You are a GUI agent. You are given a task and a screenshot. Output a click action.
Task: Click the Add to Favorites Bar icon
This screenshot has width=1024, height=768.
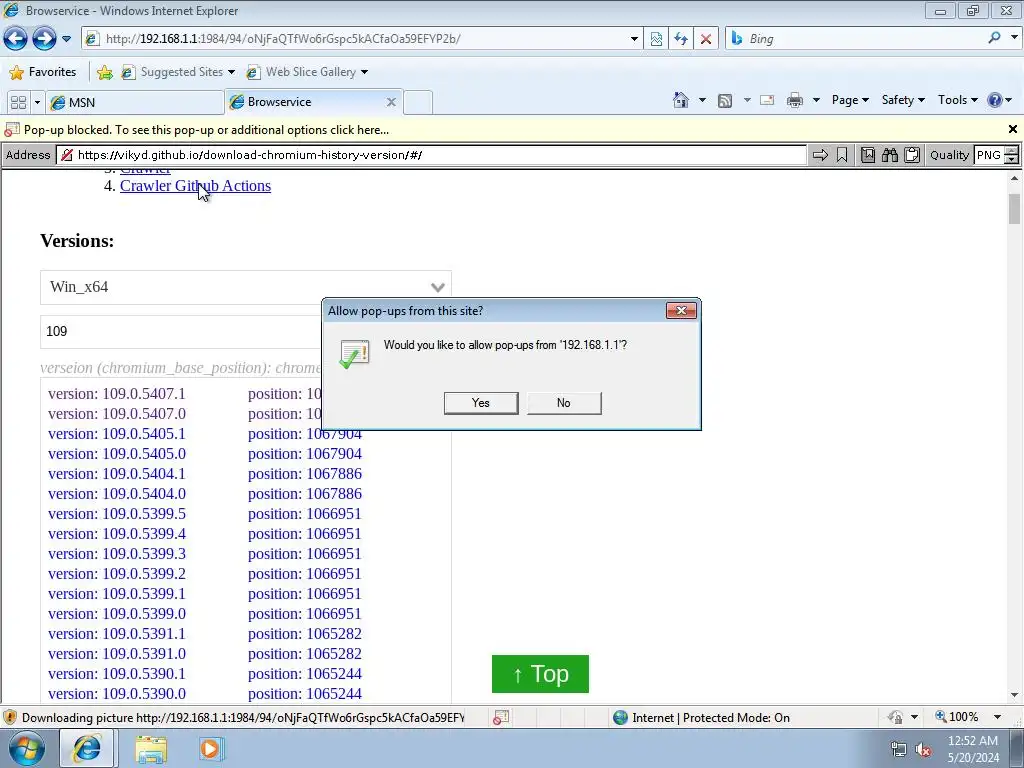pyautogui.click(x=104, y=72)
